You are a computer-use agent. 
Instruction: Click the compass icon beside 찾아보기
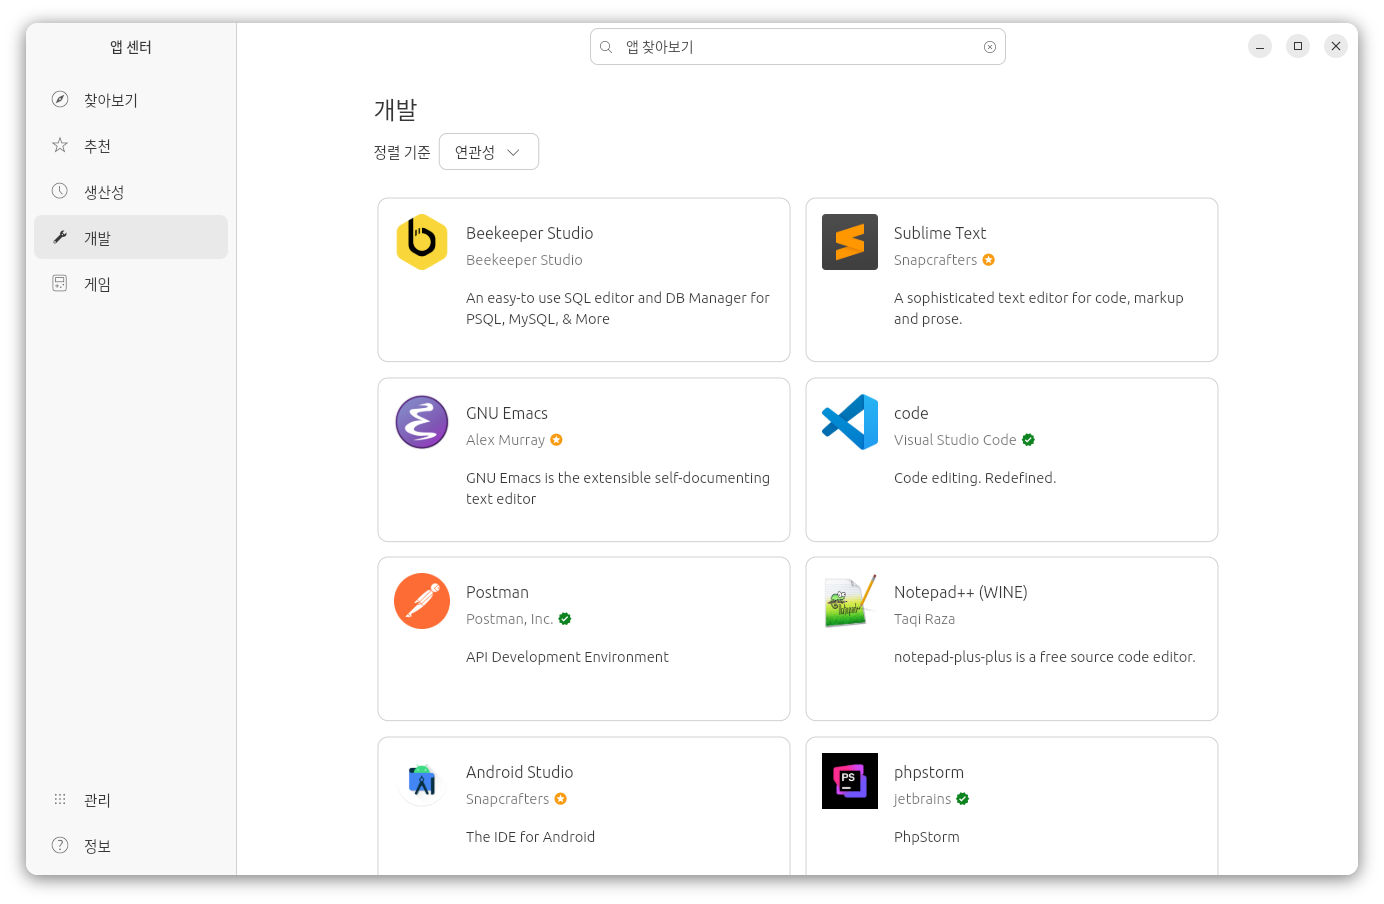click(60, 99)
